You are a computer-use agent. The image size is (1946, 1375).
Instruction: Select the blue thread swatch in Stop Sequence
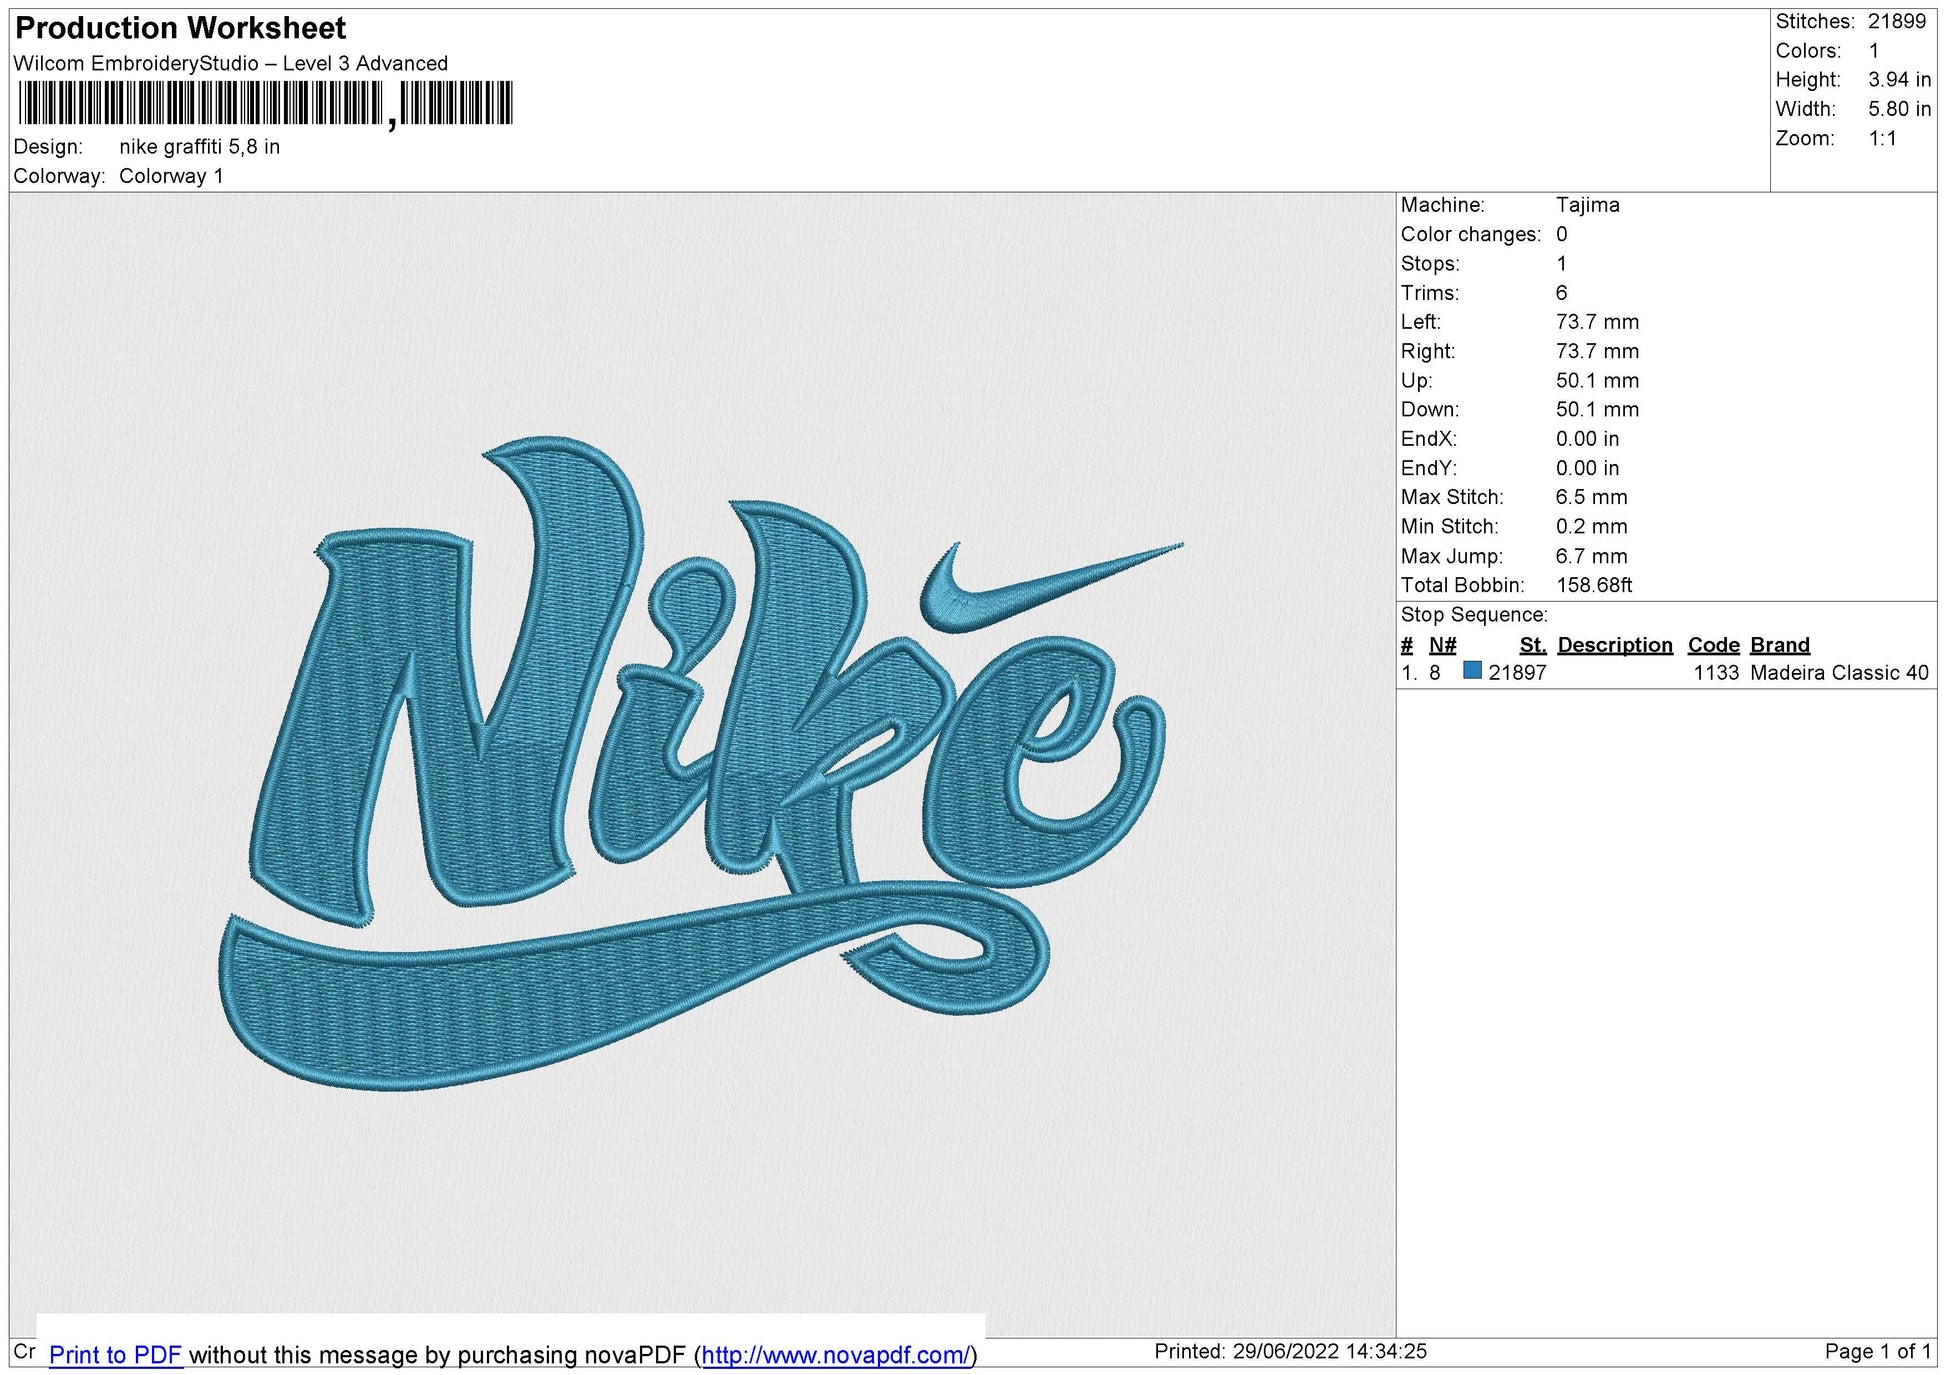point(1472,673)
